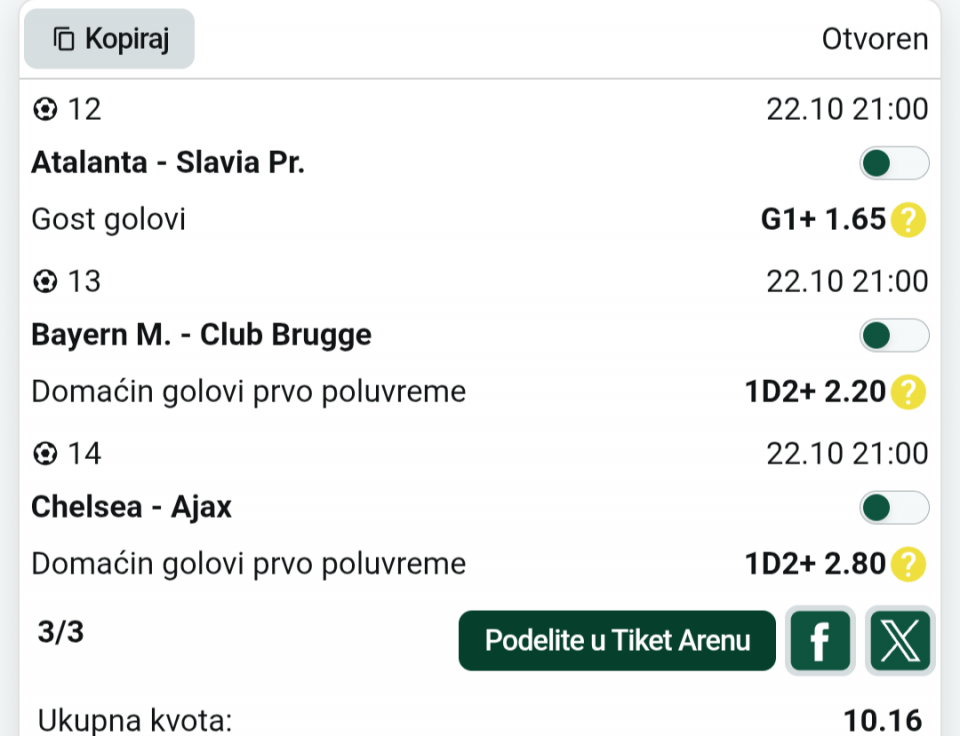Viewport: 960px width, 736px height.
Task: Open help icon beside 1D2+ 2.20
Action: (x=908, y=392)
